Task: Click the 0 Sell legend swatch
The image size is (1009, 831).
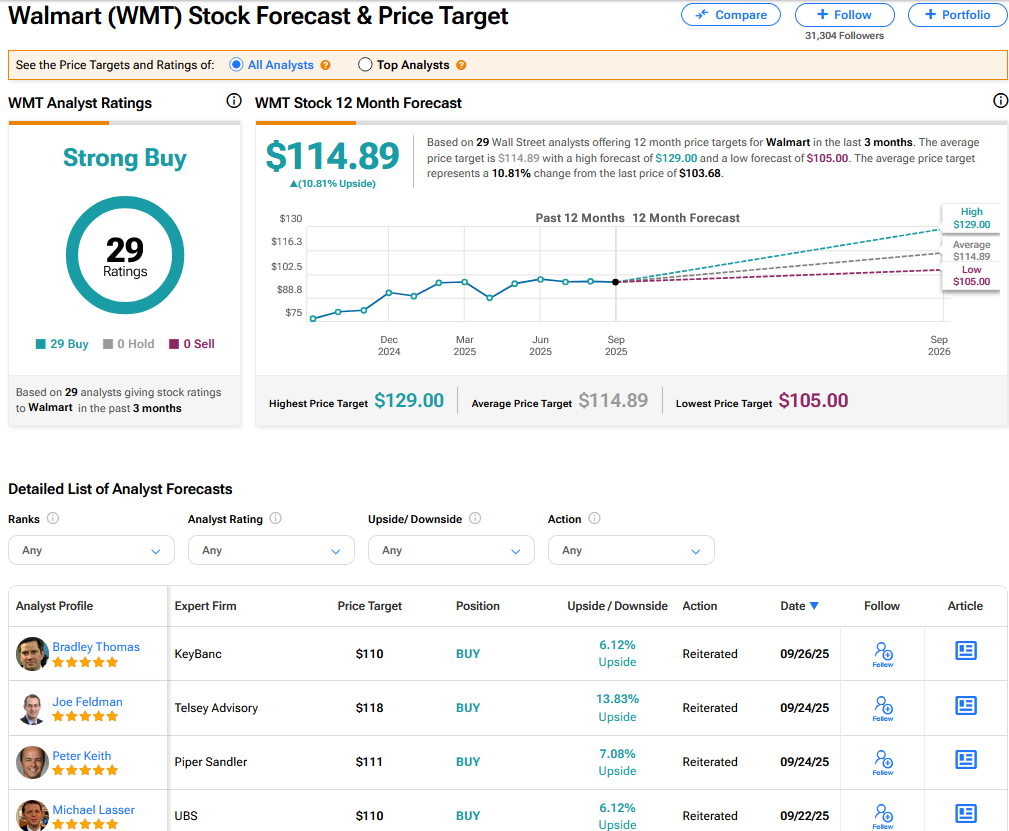Action: (x=174, y=344)
